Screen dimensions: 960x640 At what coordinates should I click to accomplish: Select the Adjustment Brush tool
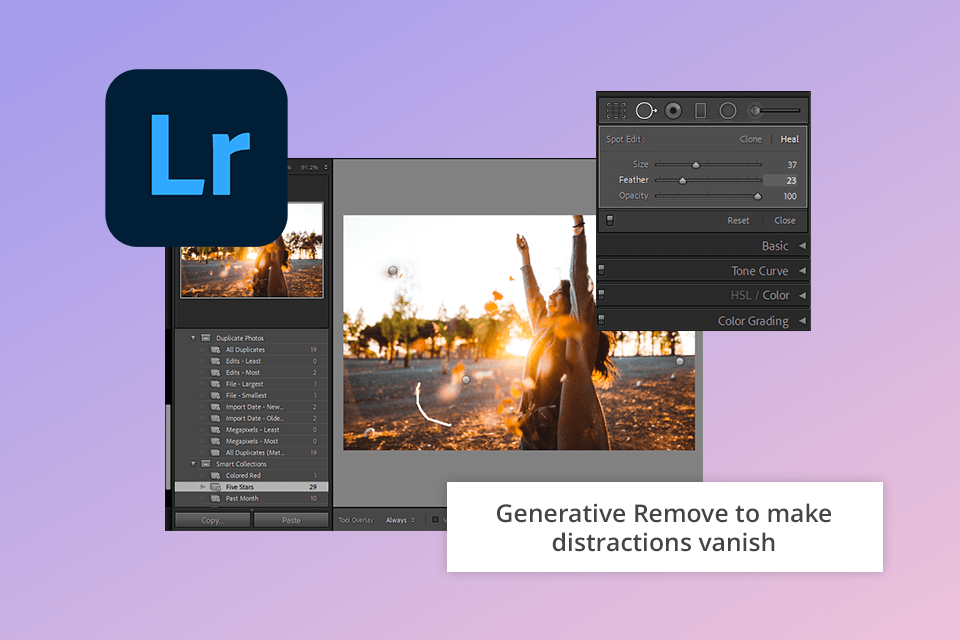[774, 110]
